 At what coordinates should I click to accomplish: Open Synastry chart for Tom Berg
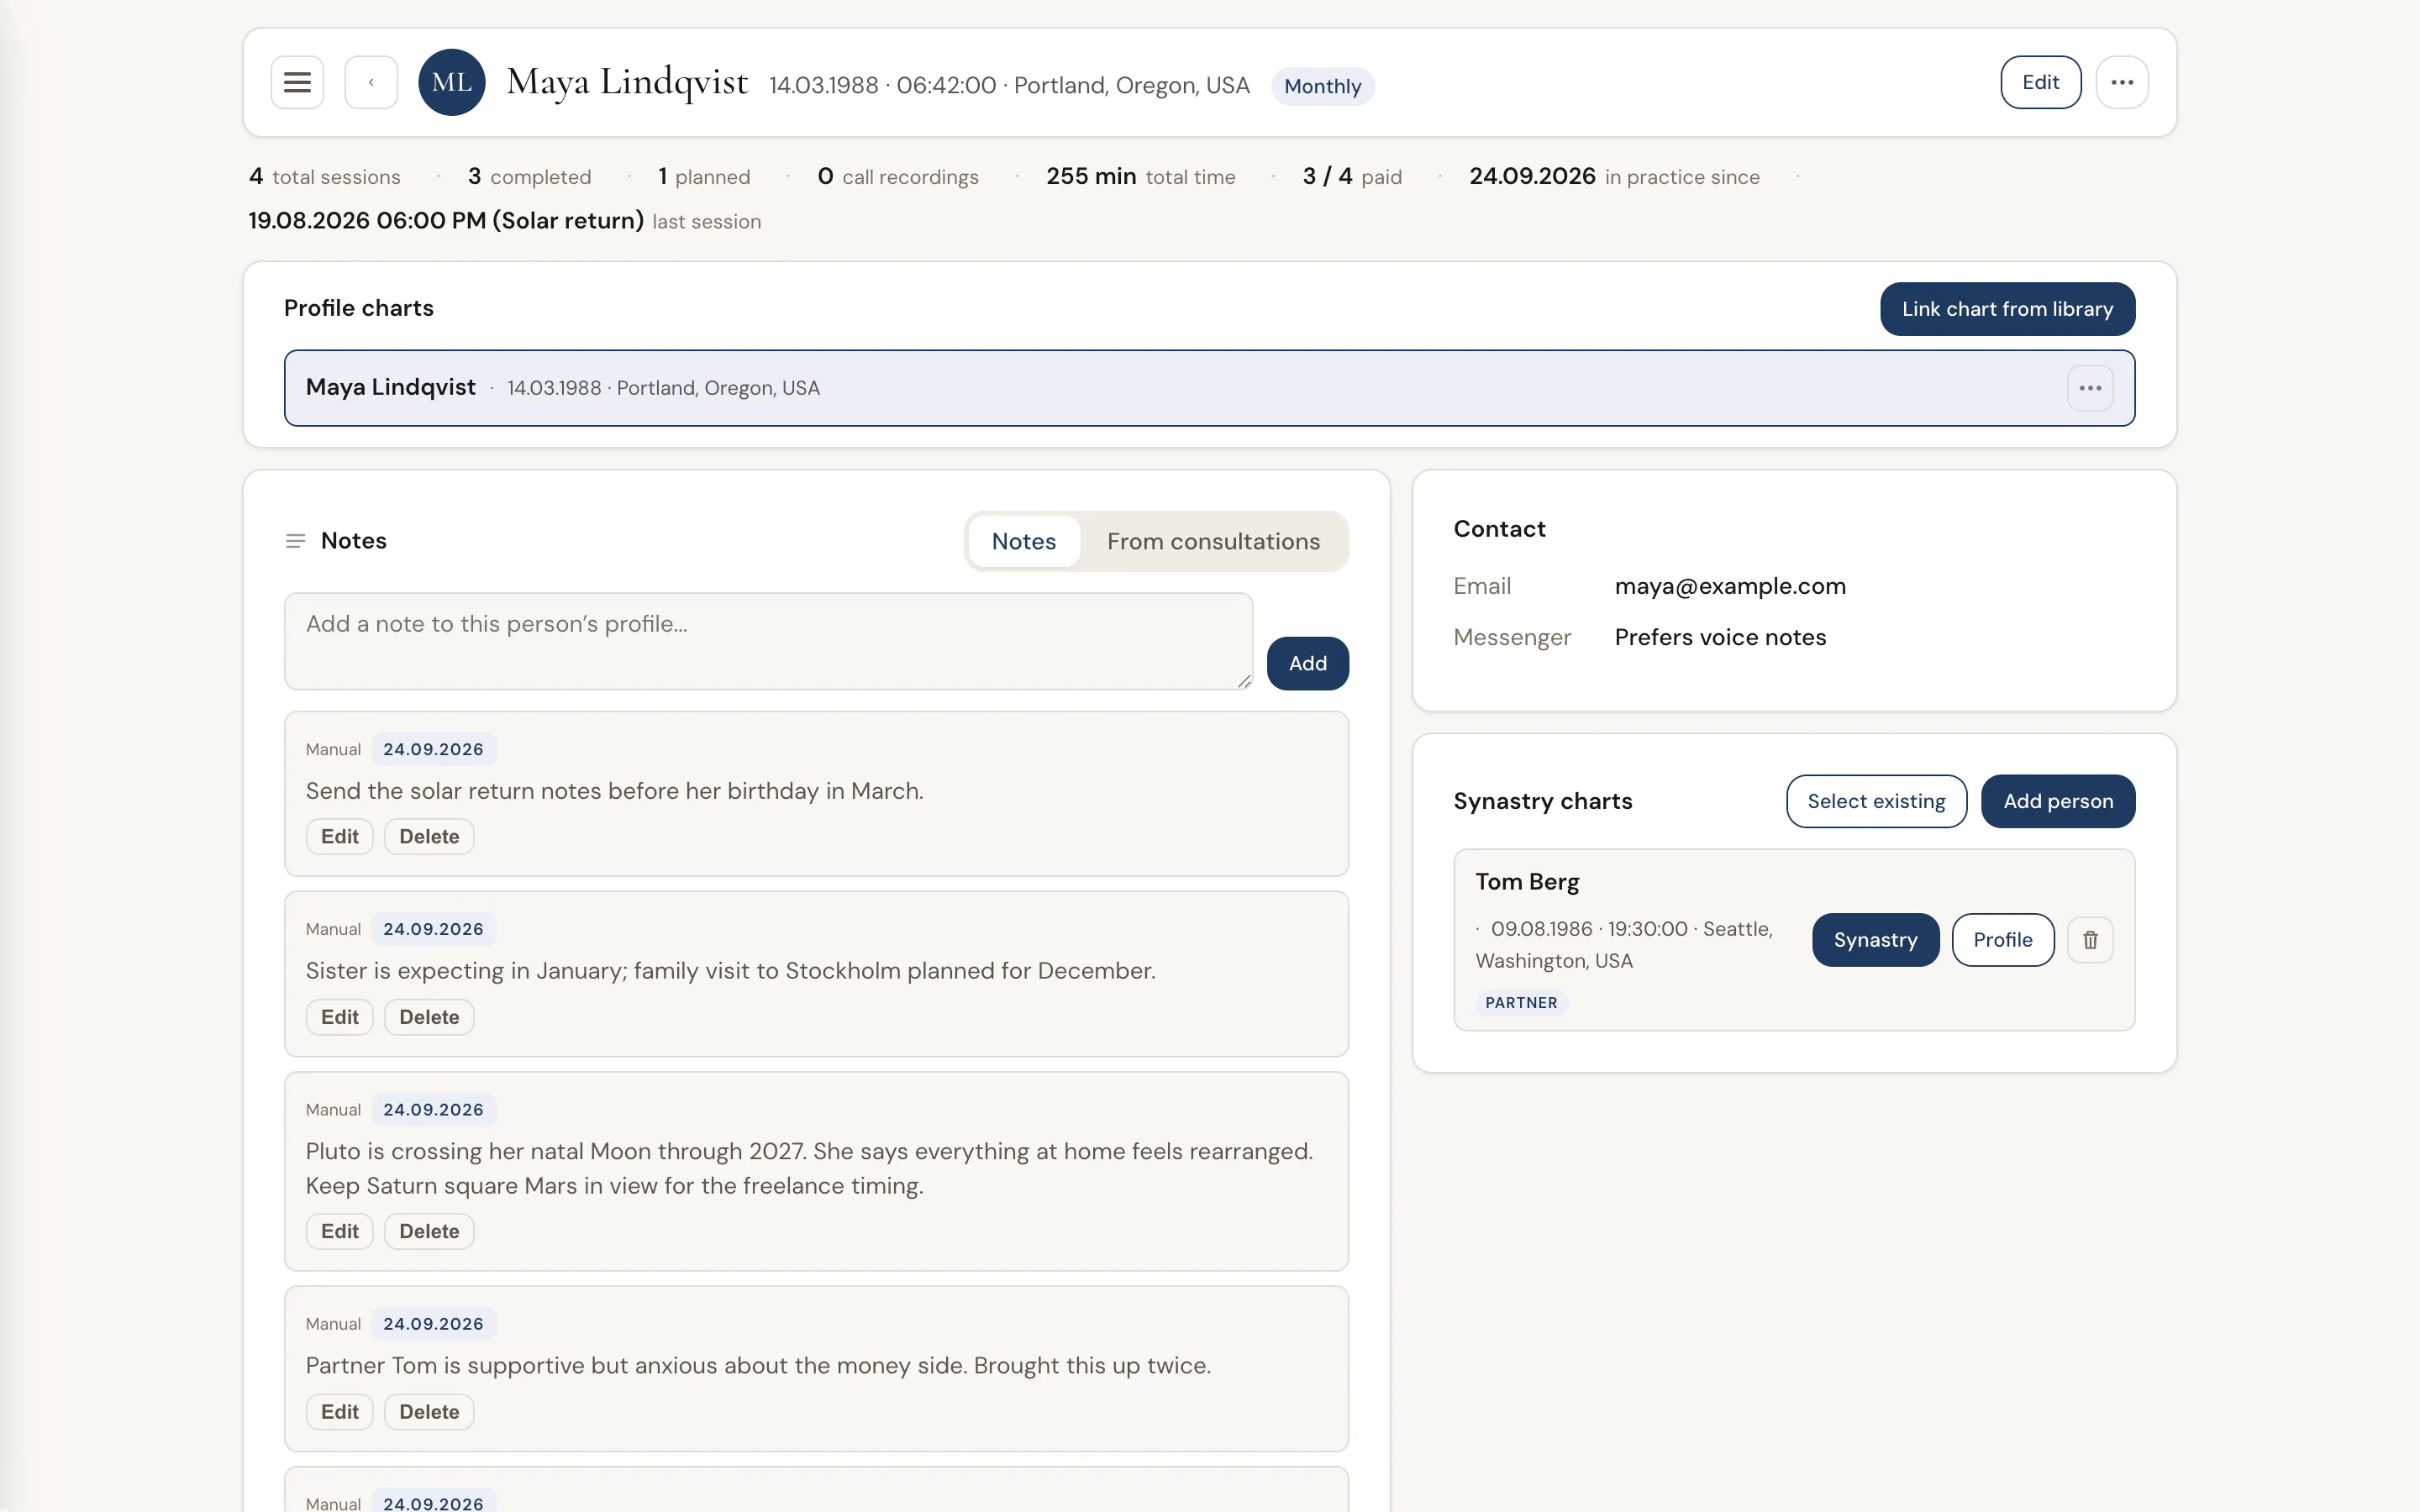coord(1875,940)
